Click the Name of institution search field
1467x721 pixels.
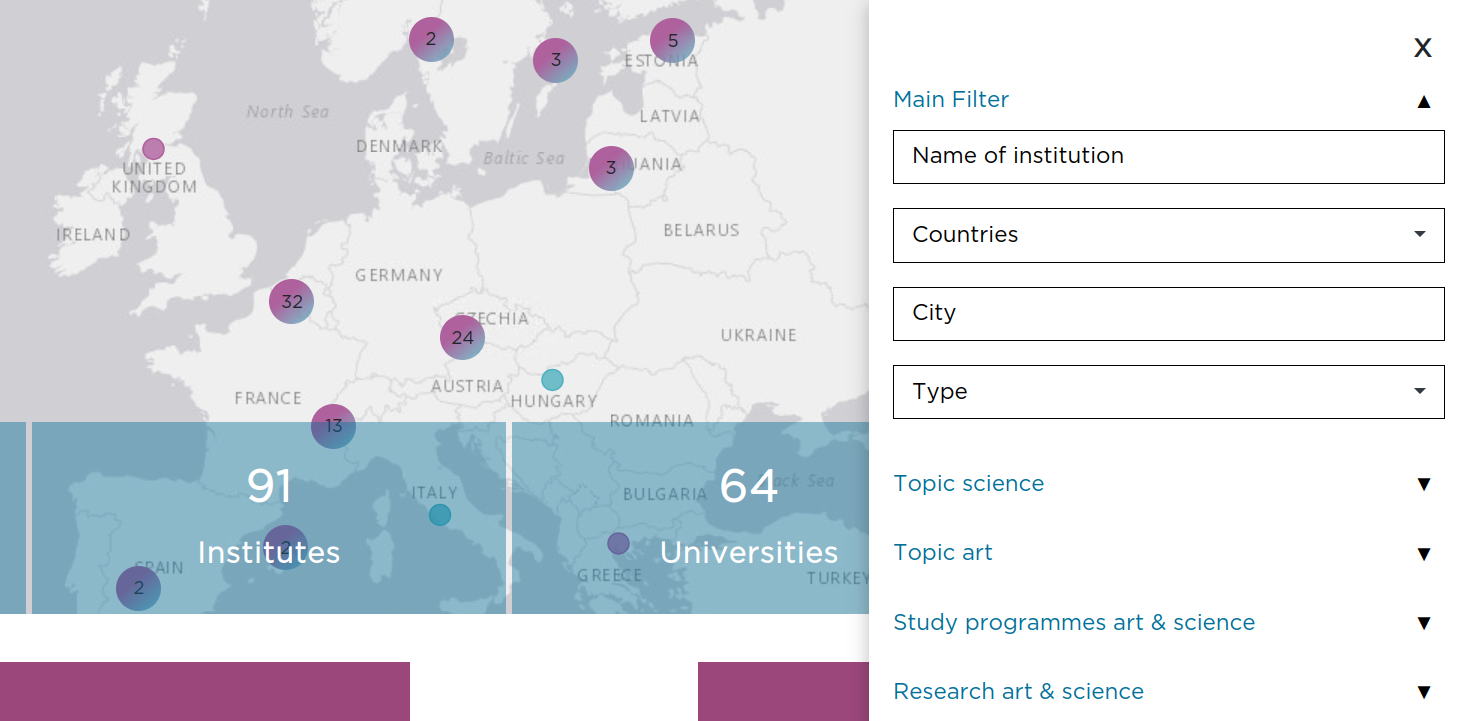point(1168,156)
